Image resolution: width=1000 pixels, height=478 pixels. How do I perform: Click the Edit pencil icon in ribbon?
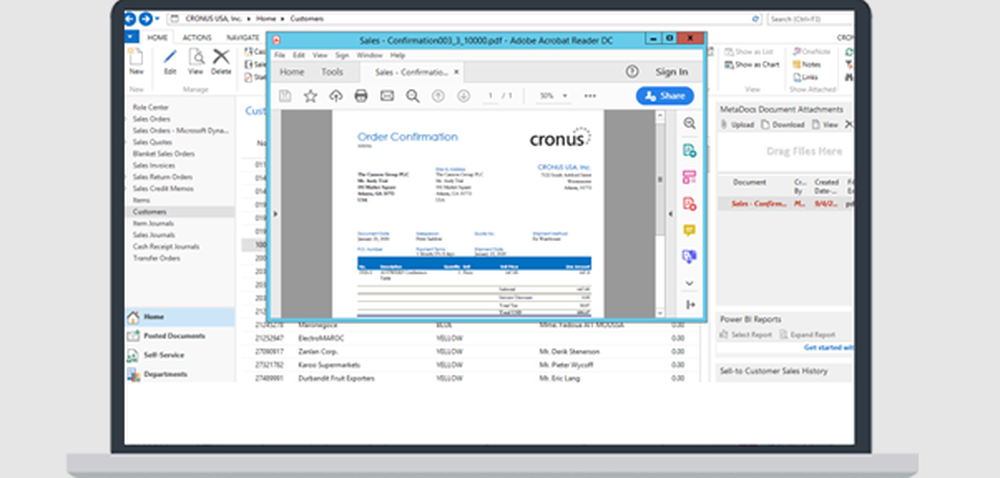[x=170, y=57]
